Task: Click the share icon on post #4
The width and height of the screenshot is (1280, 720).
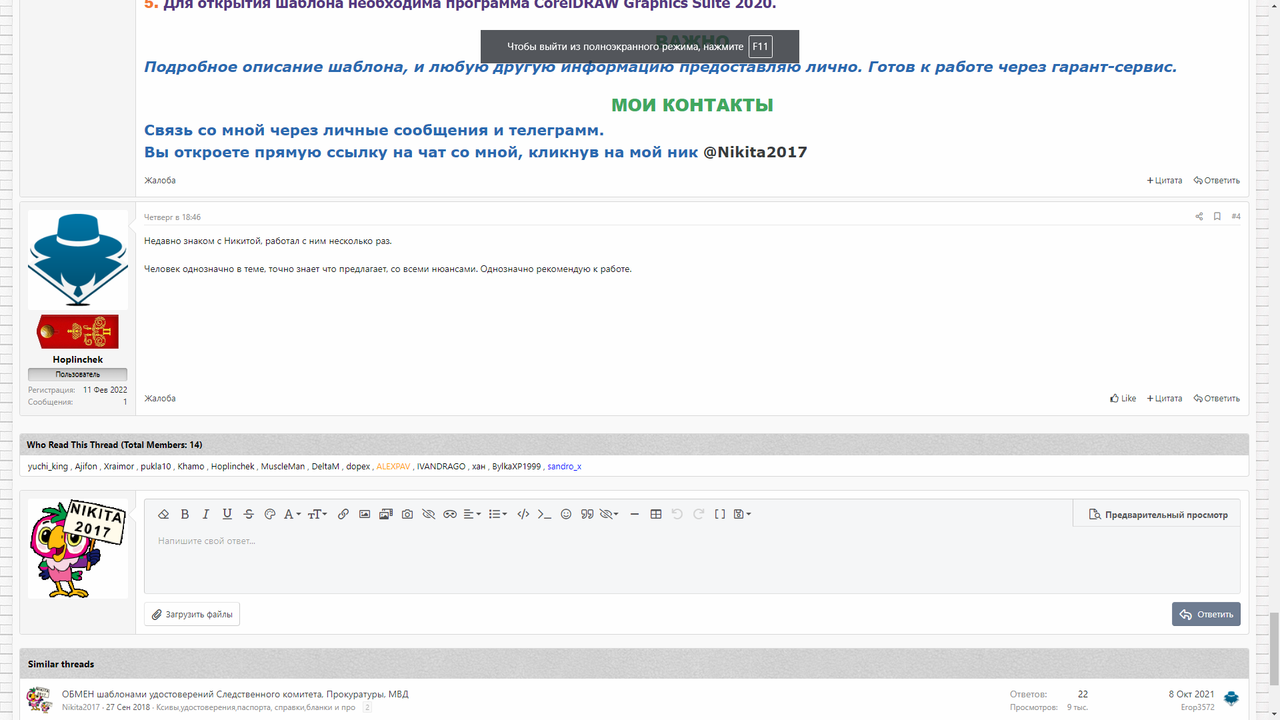Action: pyautogui.click(x=1199, y=216)
